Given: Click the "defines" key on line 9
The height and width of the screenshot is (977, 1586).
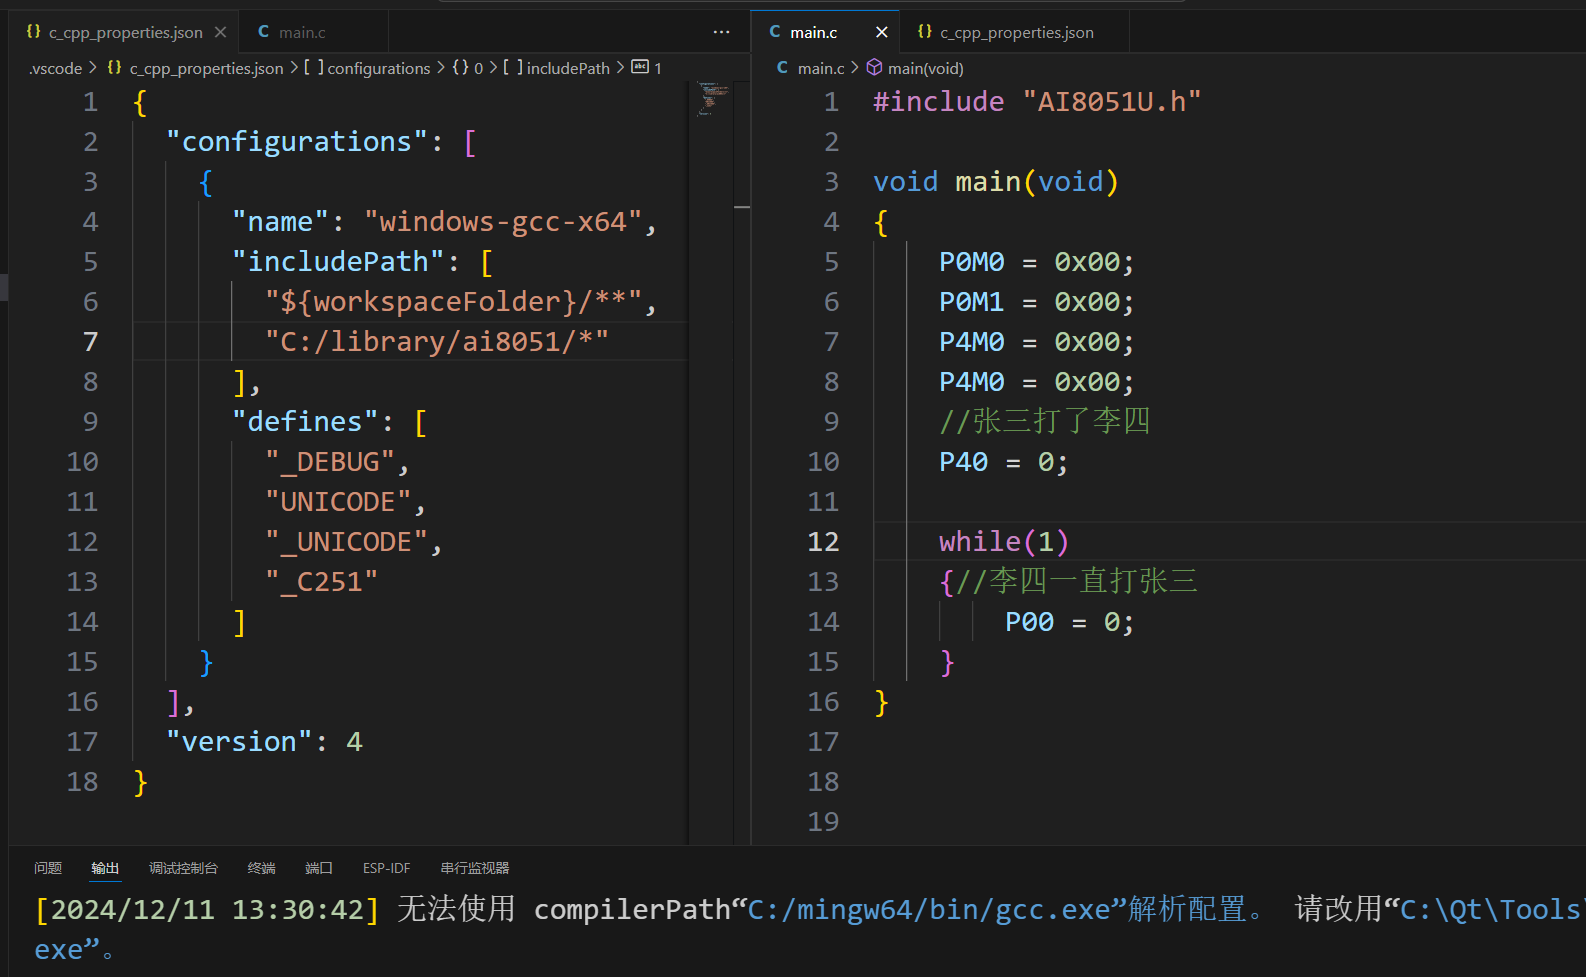Looking at the screenshot, I should [305, 422].
